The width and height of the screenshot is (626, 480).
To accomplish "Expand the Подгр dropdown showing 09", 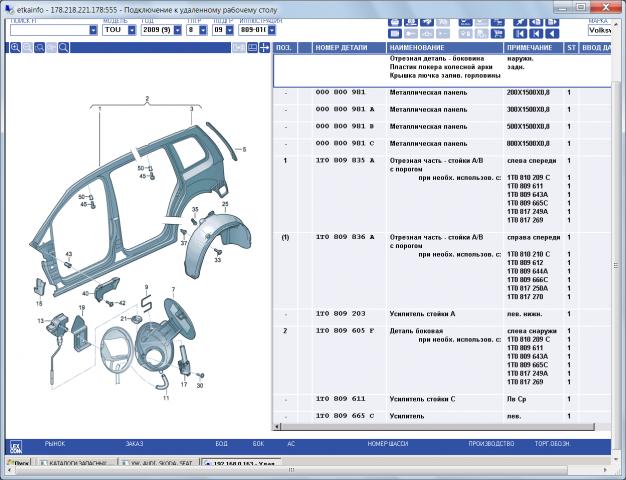I will [x=229, y=30].
